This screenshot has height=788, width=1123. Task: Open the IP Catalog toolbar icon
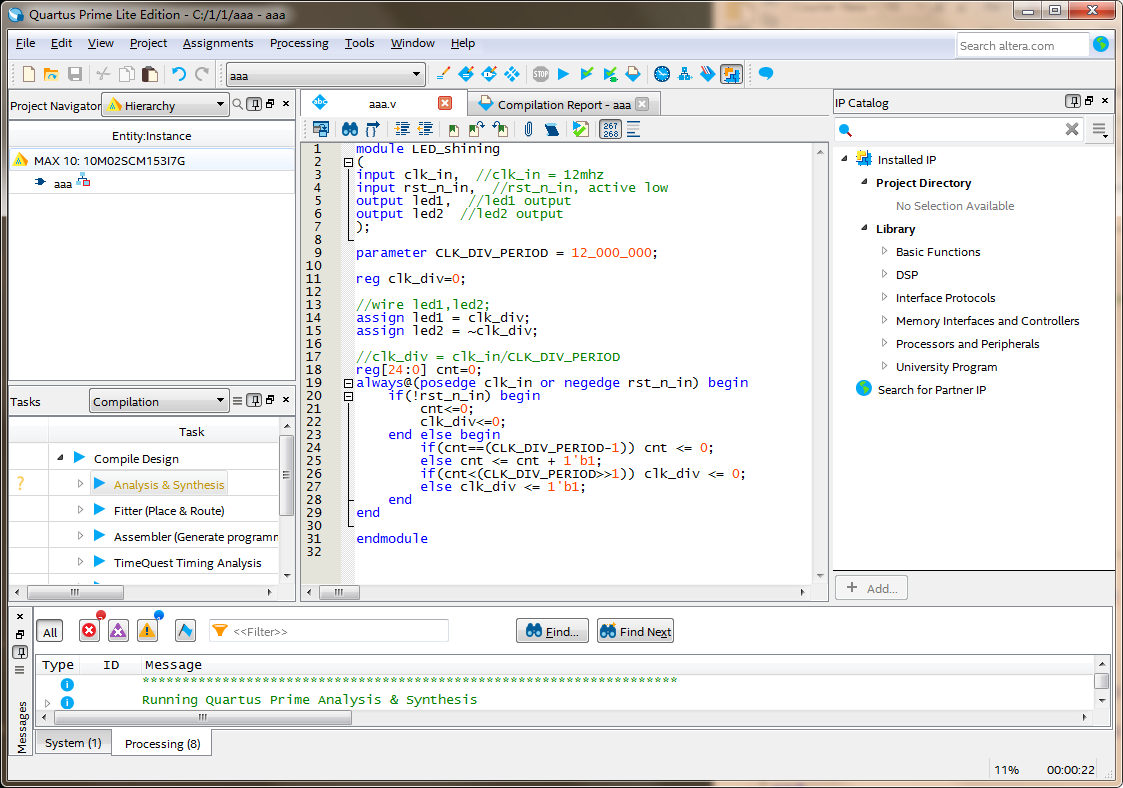coord(731,74)
